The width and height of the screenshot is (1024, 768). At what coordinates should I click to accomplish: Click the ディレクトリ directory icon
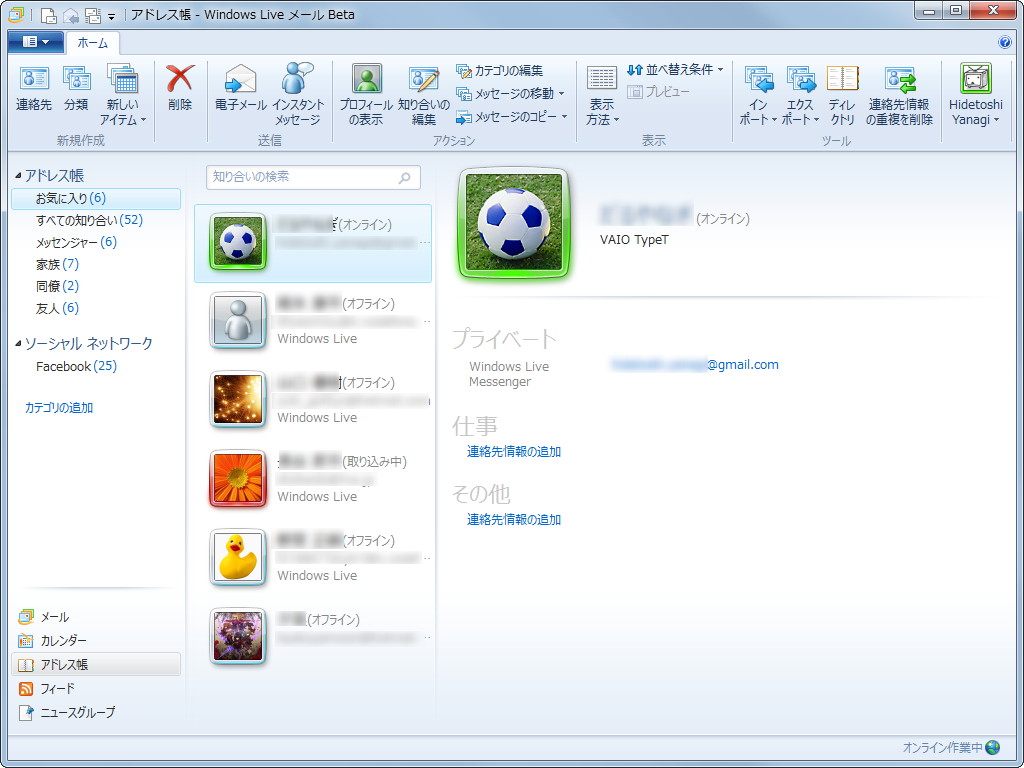pos(842,95)
